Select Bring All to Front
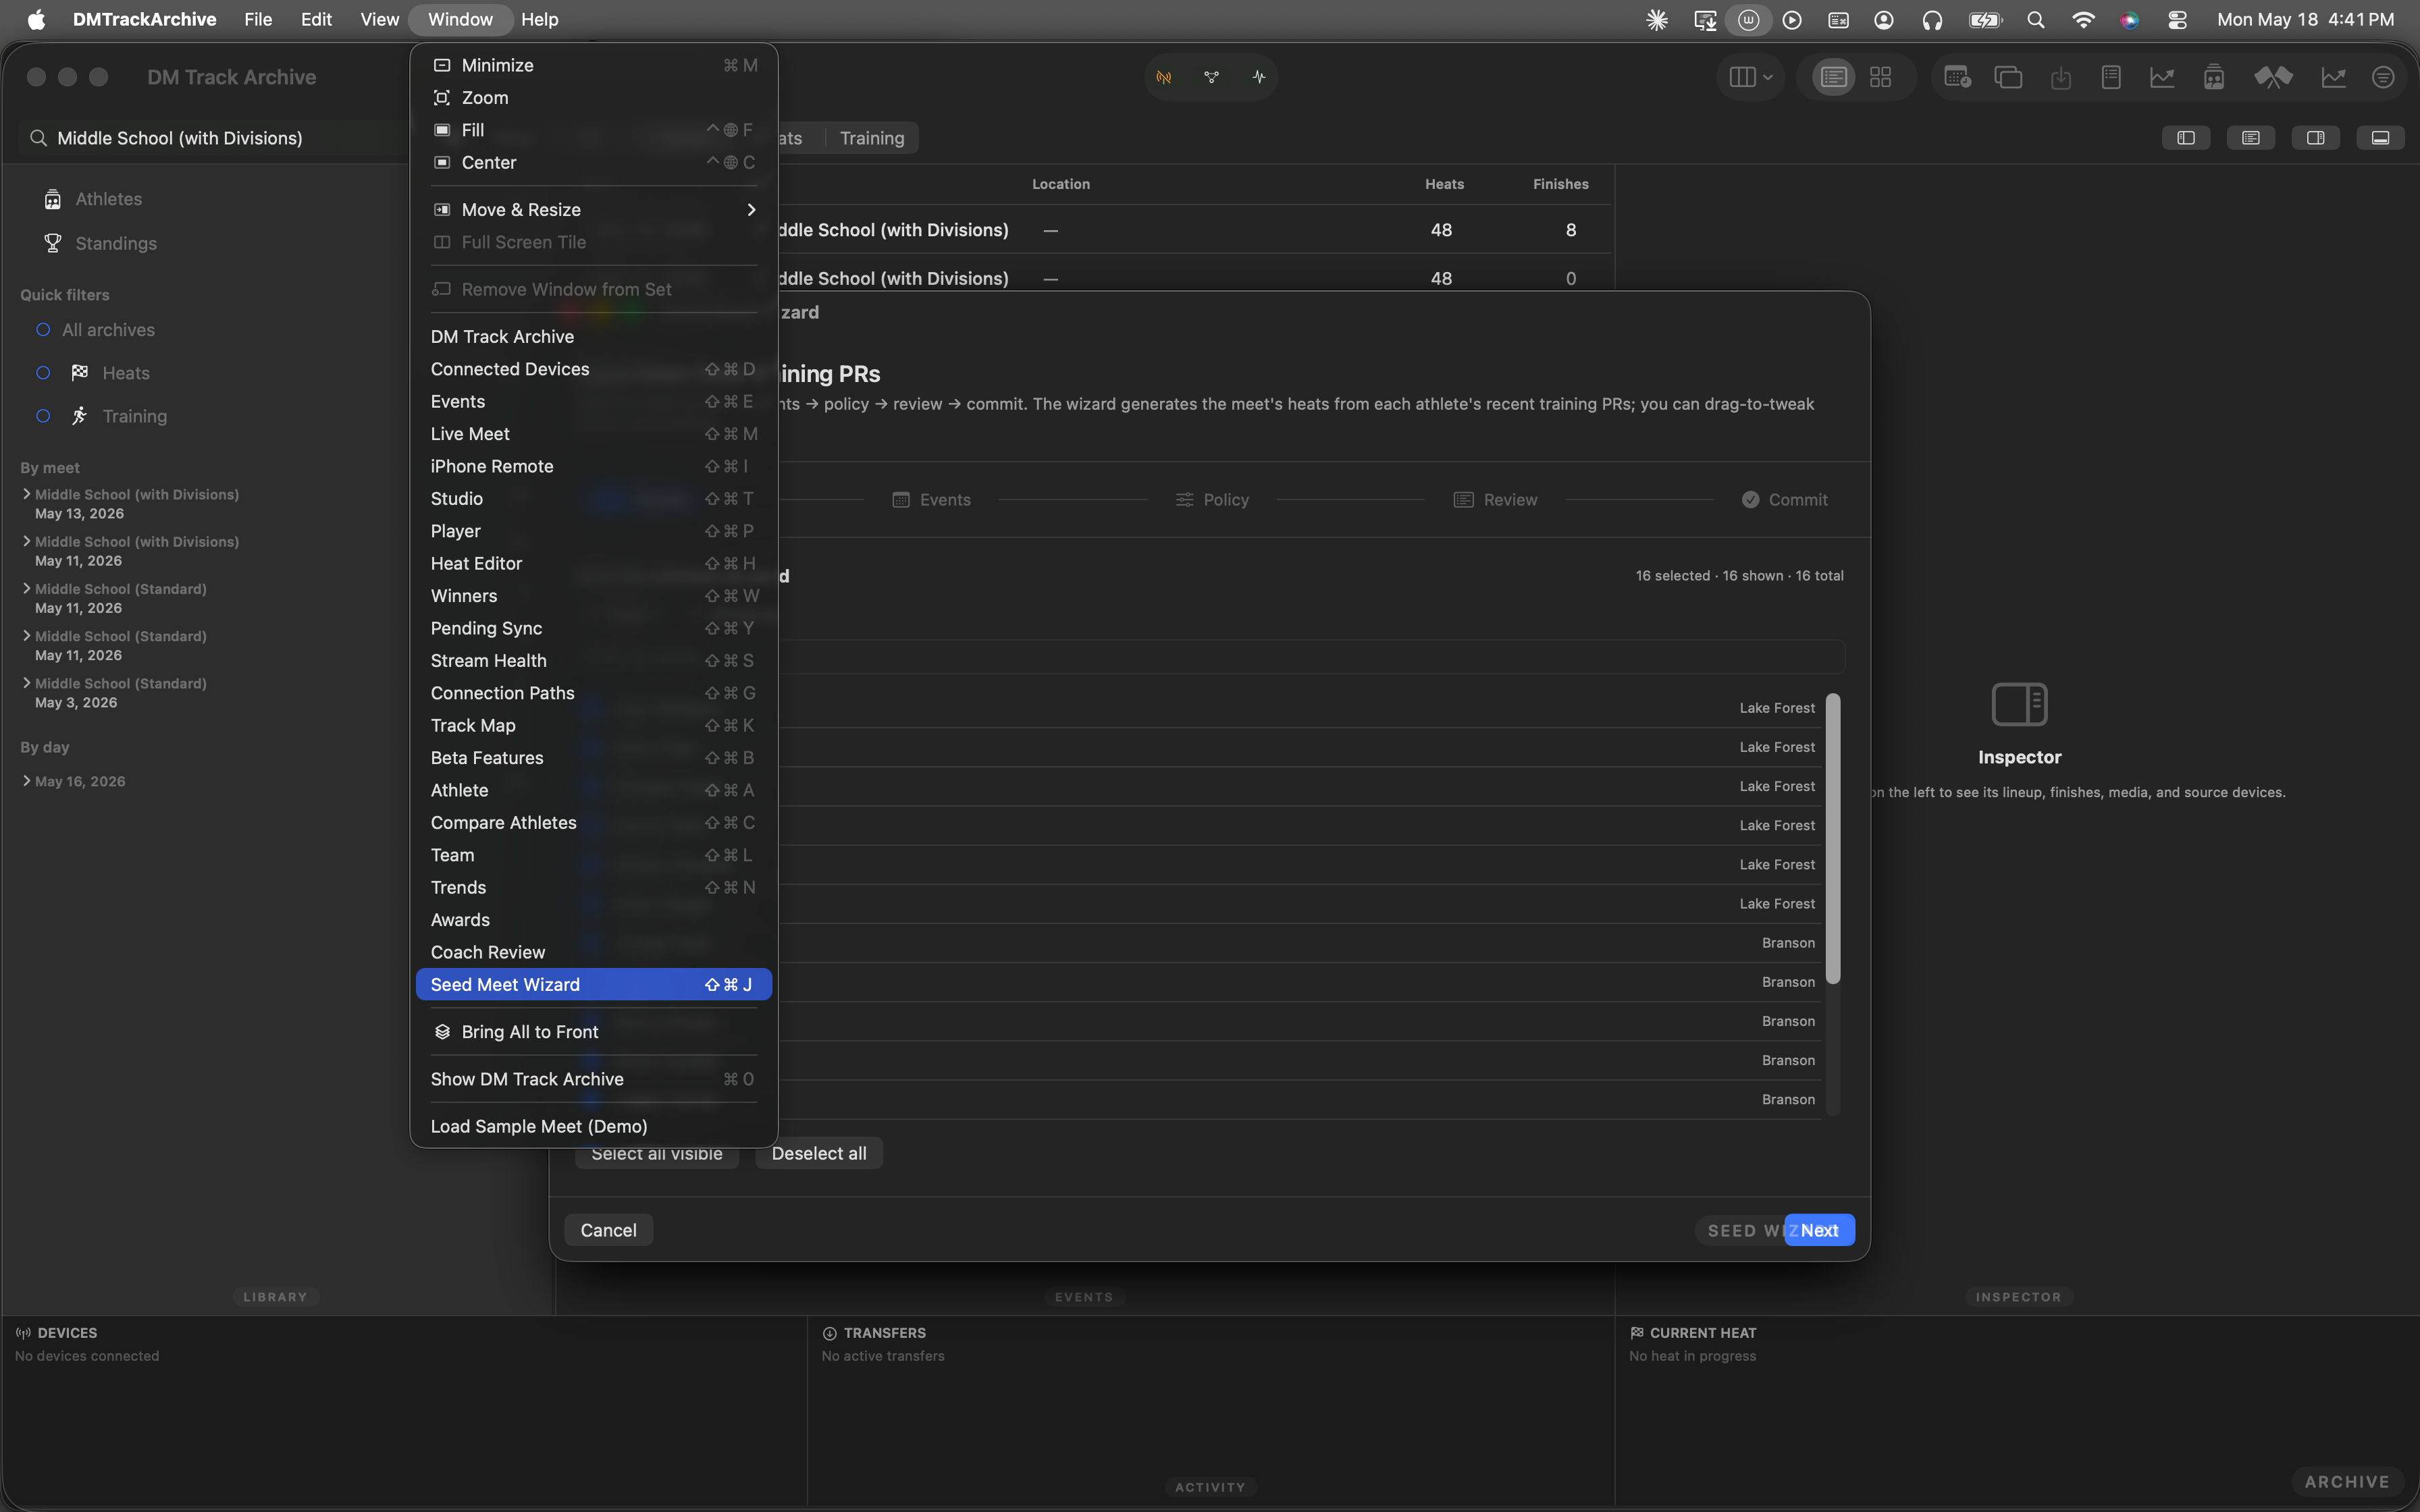The height and width of the screenshot is (1512, 2420). [x=593, y=1031]
